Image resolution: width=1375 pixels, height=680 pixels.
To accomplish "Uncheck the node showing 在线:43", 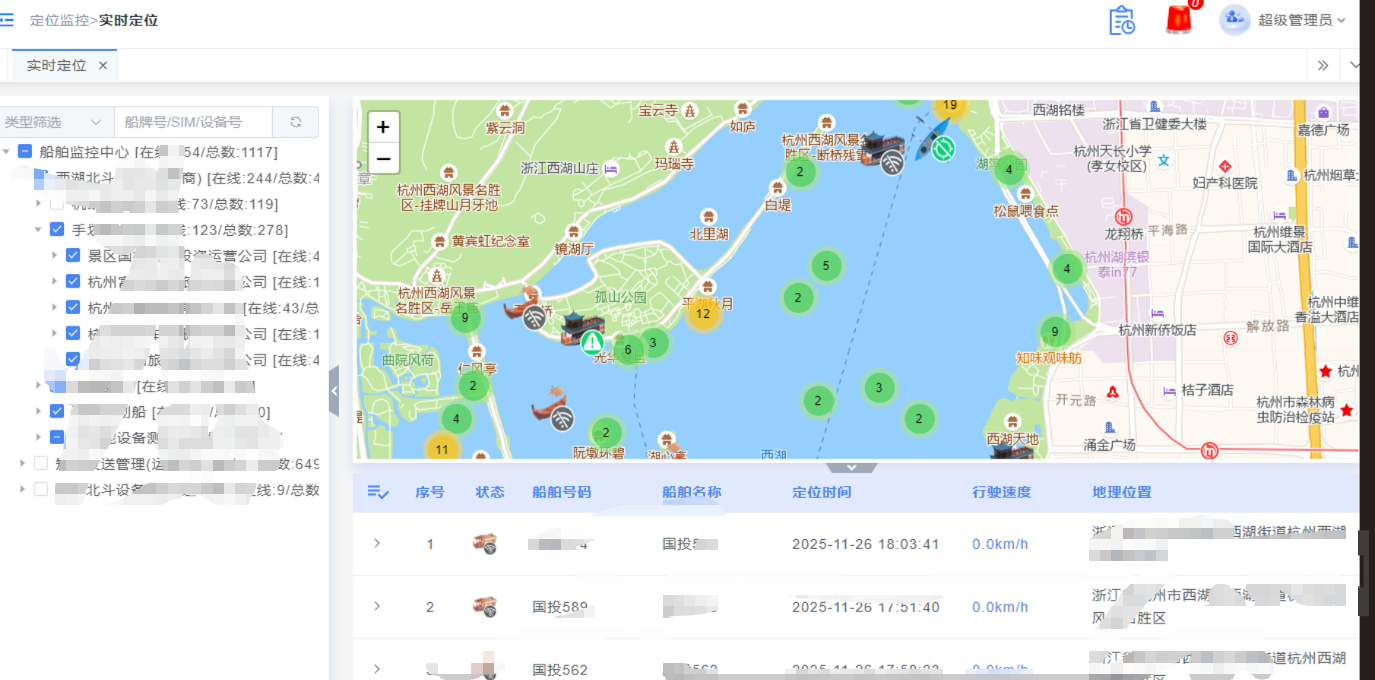I will coord(73,307).
